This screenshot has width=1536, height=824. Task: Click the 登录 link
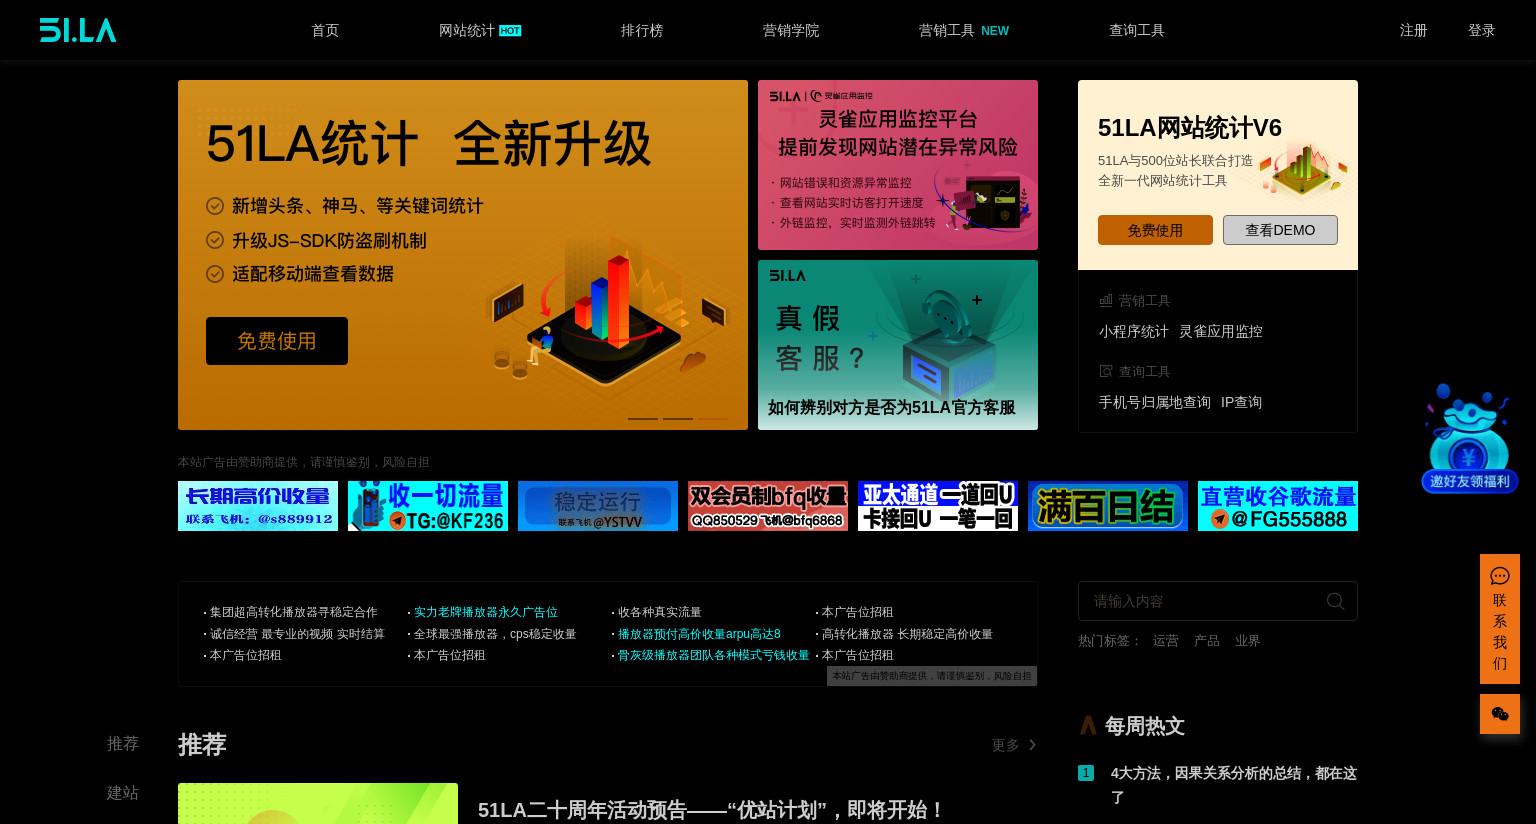click(x=1481, y=30)
